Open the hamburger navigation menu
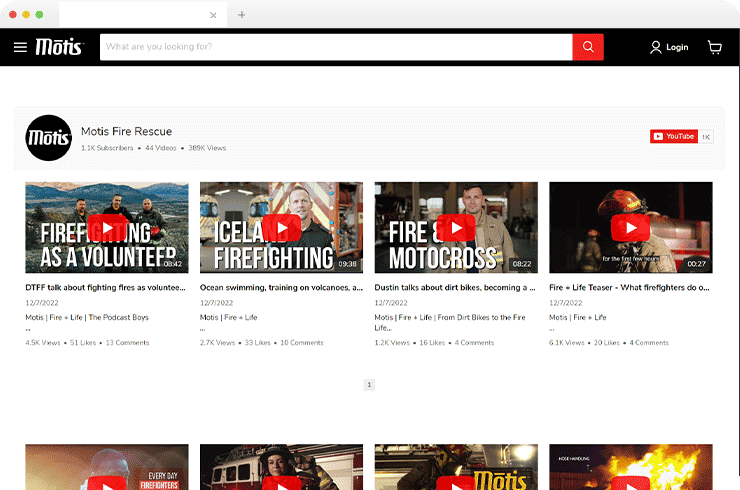The height and width of the screenshot is (490, 740). [x=20, y=47]
